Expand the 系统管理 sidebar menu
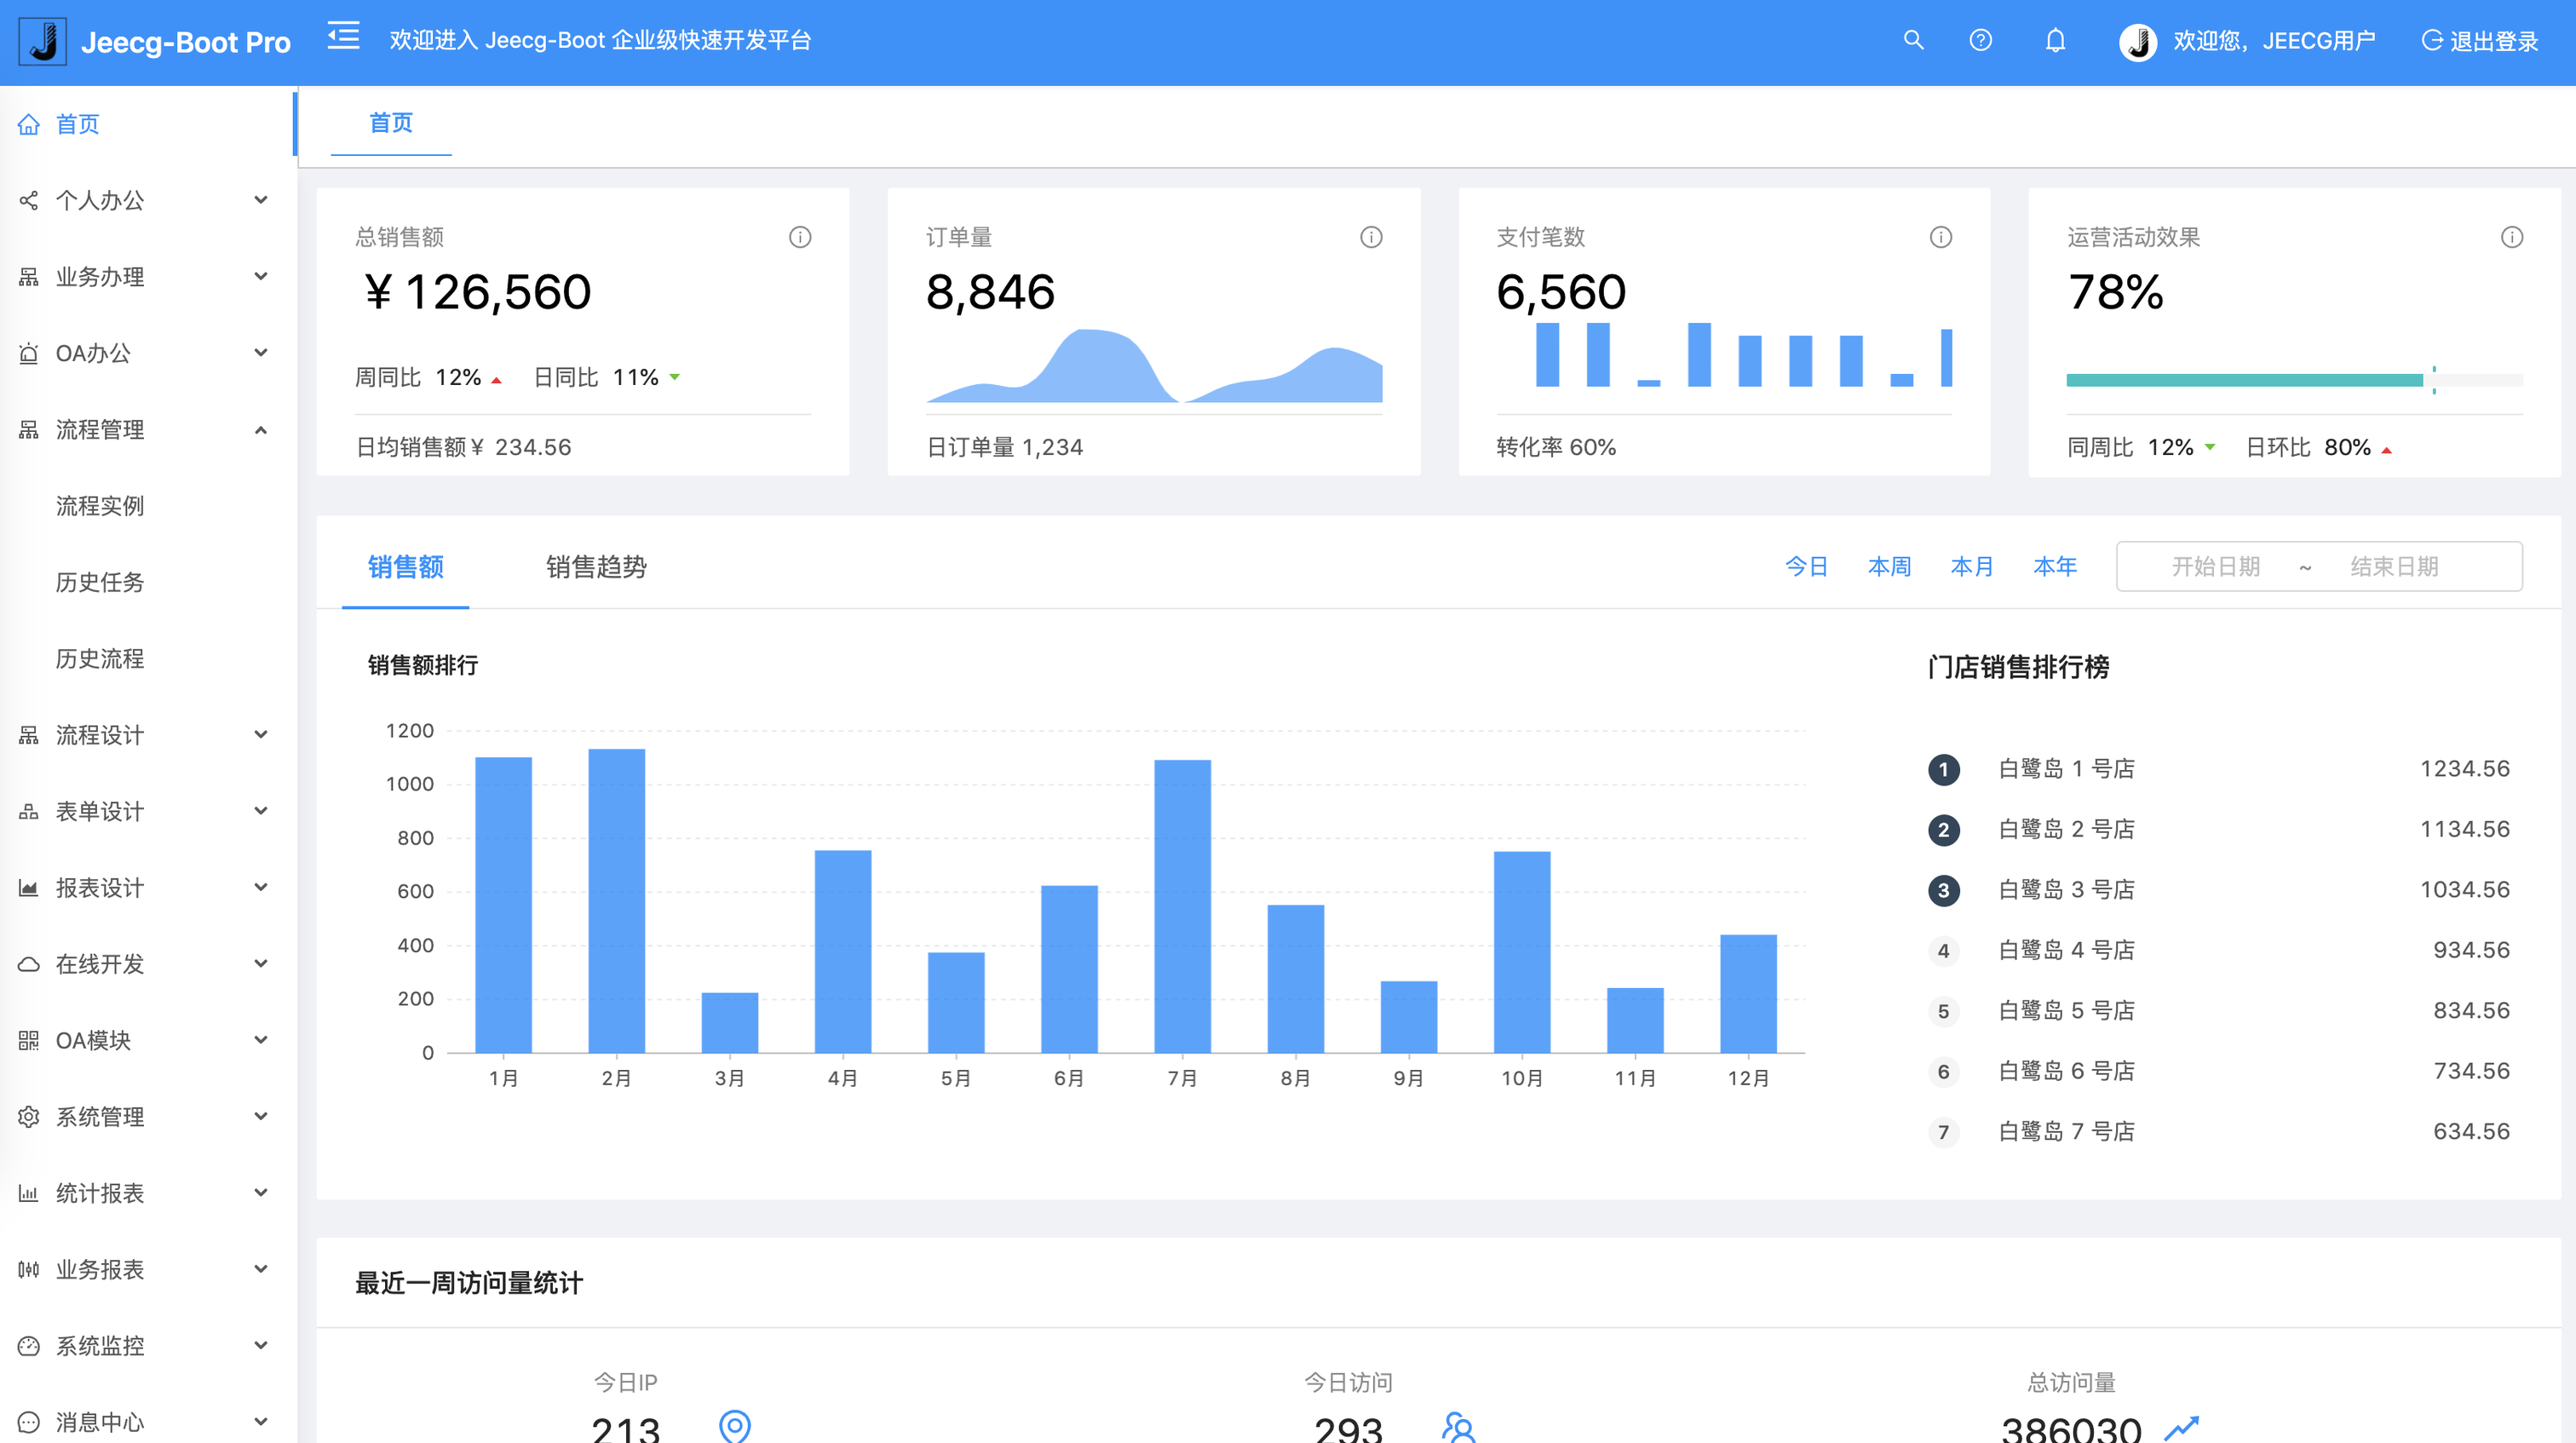The image size is (2576, 1443). coord(145,1117)
